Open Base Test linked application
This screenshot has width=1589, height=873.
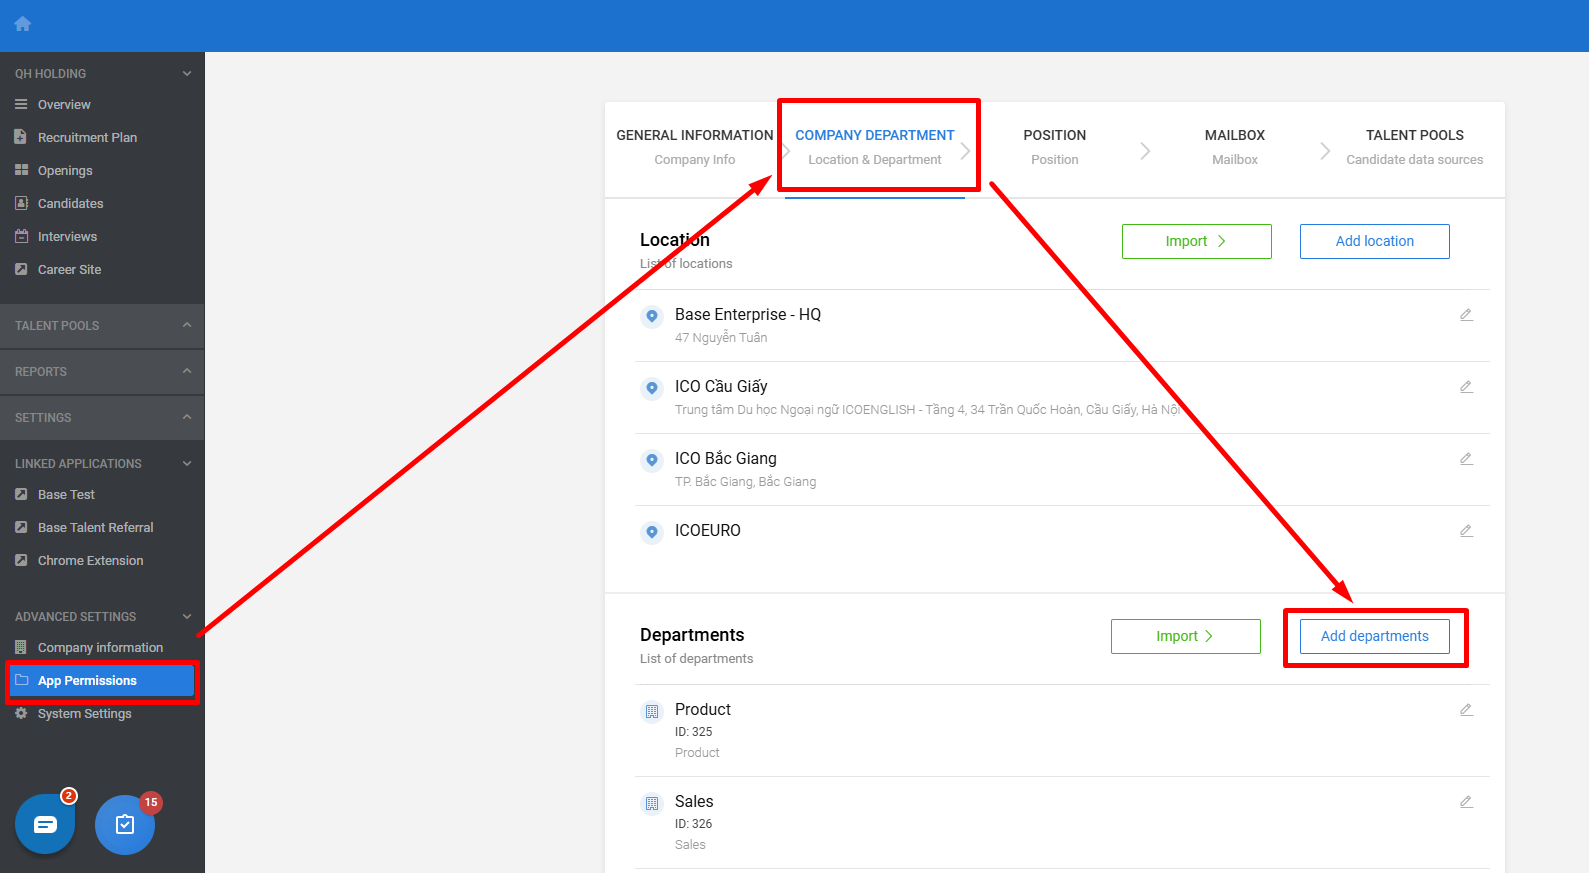66,494
